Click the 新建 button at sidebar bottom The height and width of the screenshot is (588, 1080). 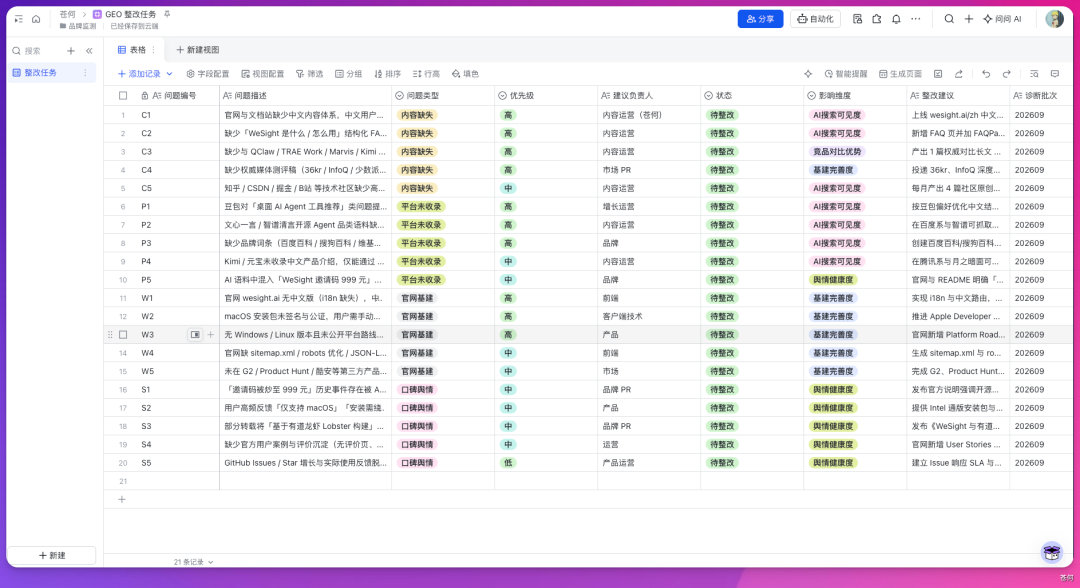click(52, 555)
